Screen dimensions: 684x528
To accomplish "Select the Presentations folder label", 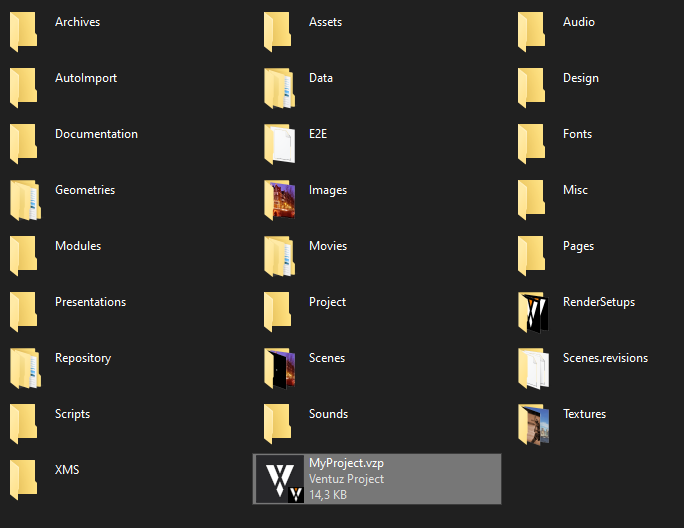I will click(x=90, y=302).
